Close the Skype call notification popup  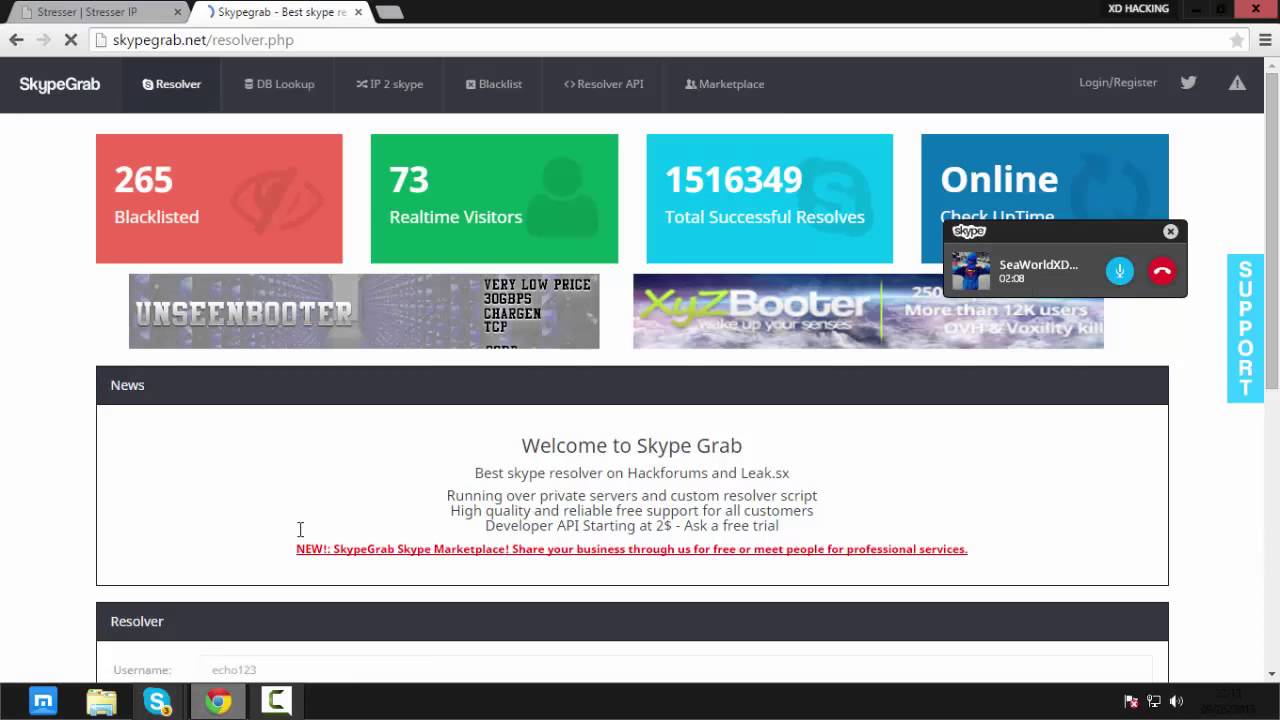point(1170,231)
